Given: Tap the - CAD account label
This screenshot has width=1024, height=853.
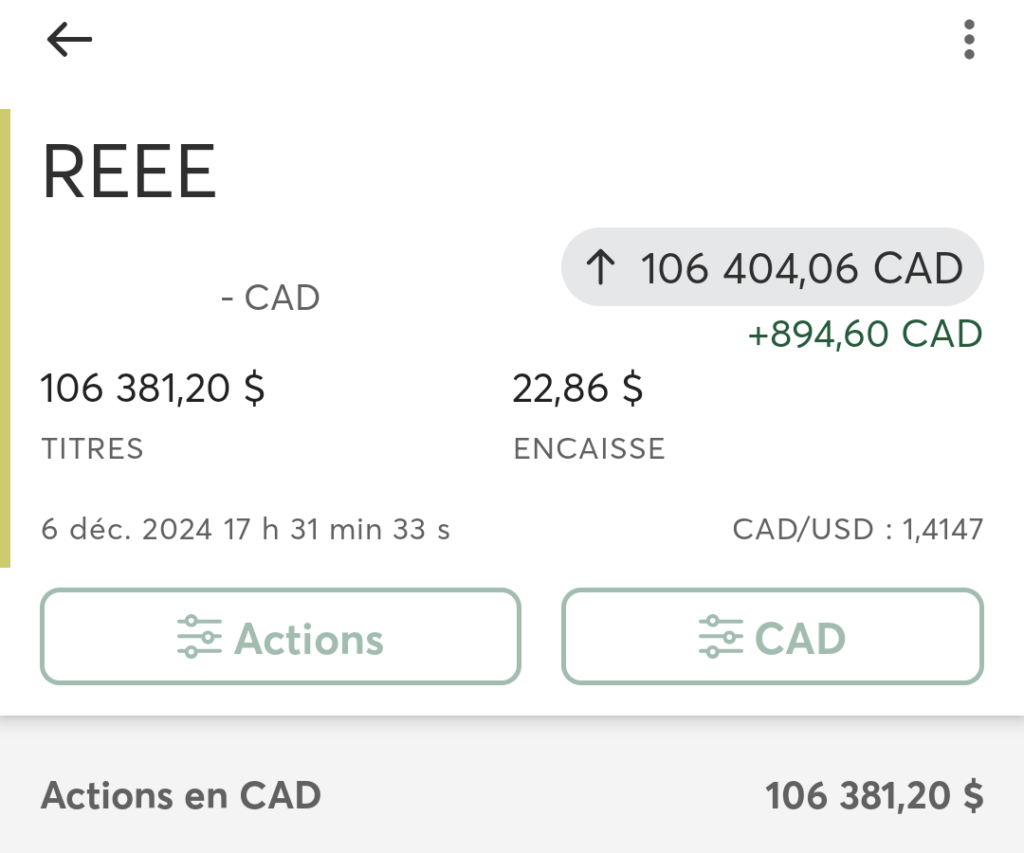Looking at the screenshot, I should 270,298.
